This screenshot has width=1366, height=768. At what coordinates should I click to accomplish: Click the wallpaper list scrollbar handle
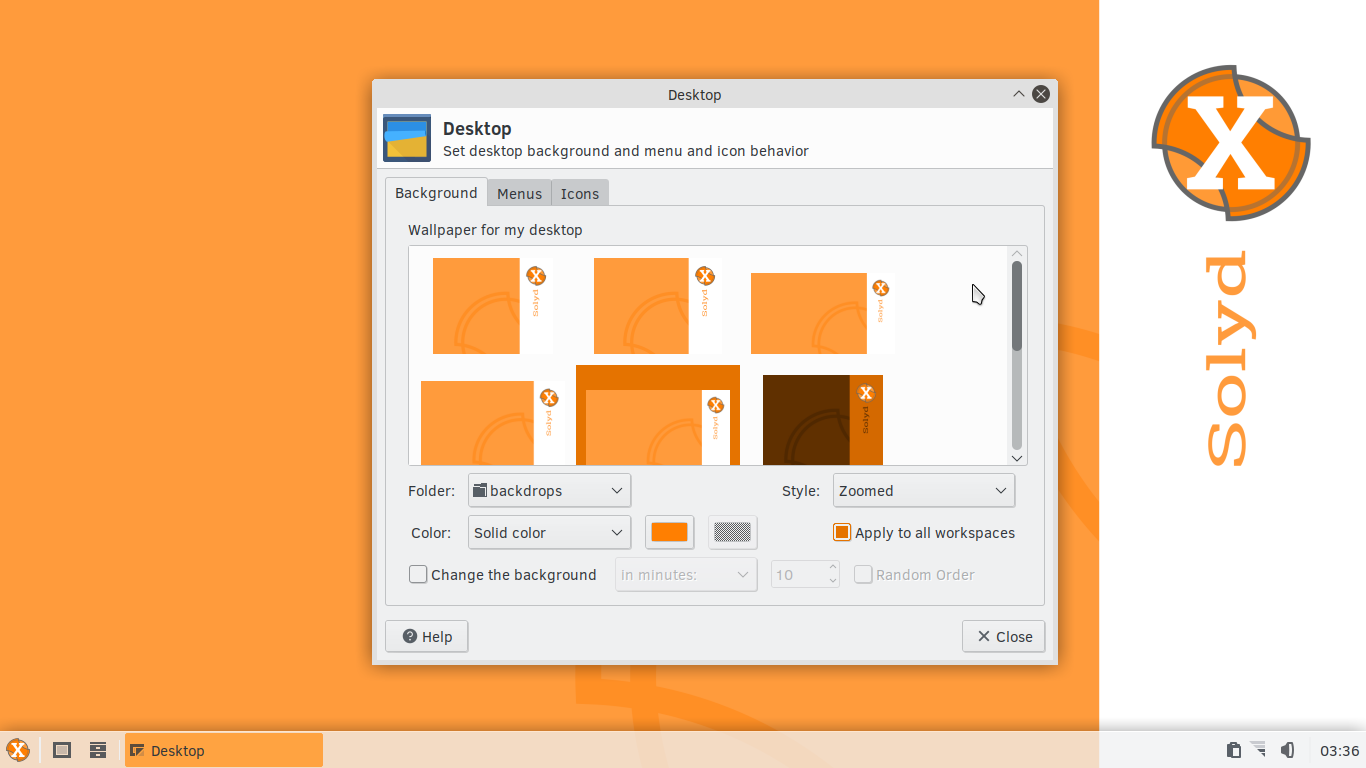1017,306
